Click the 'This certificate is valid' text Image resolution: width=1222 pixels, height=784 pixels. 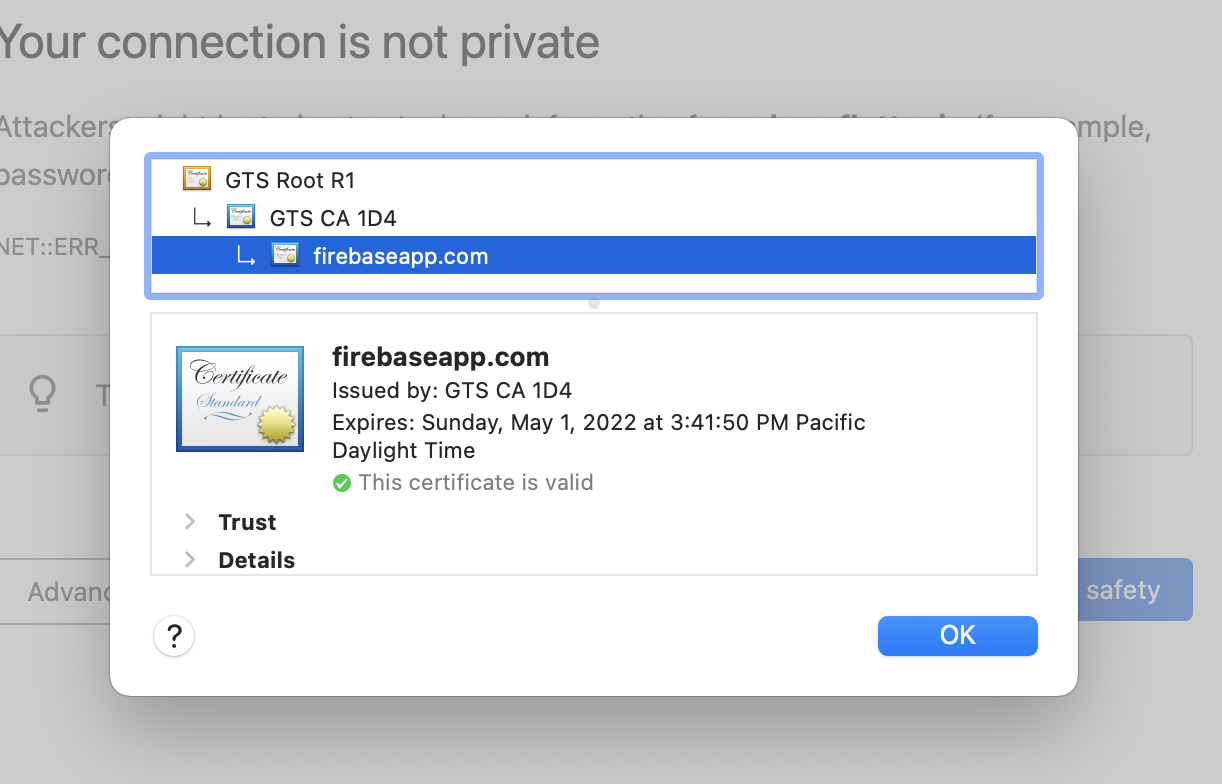475,482
